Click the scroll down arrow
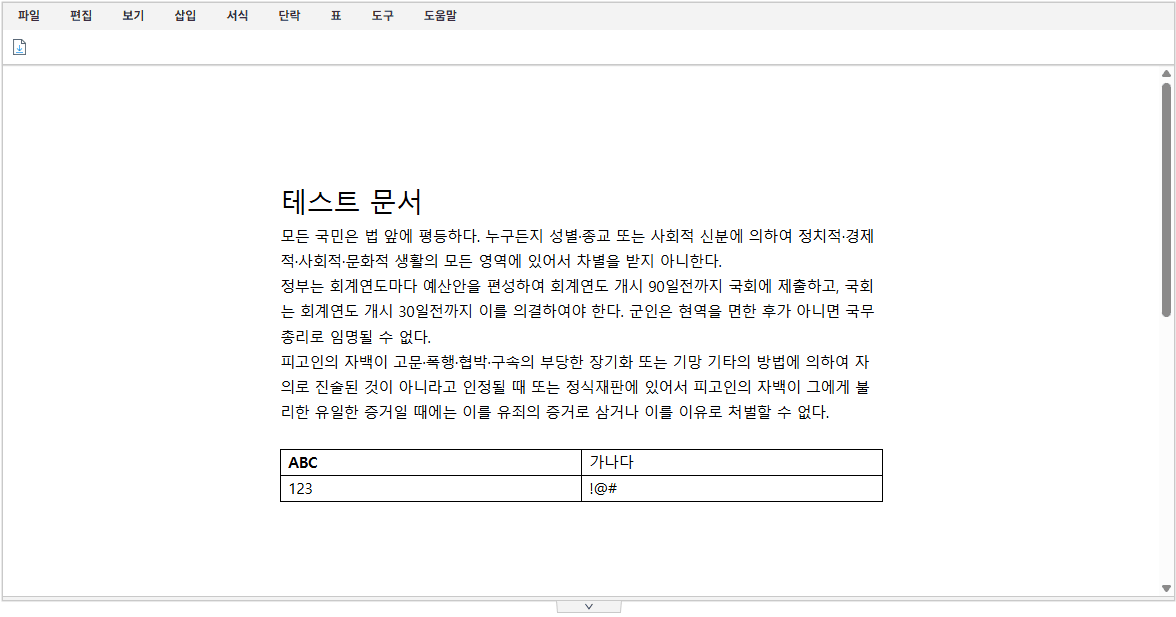 click(1166, 588)
